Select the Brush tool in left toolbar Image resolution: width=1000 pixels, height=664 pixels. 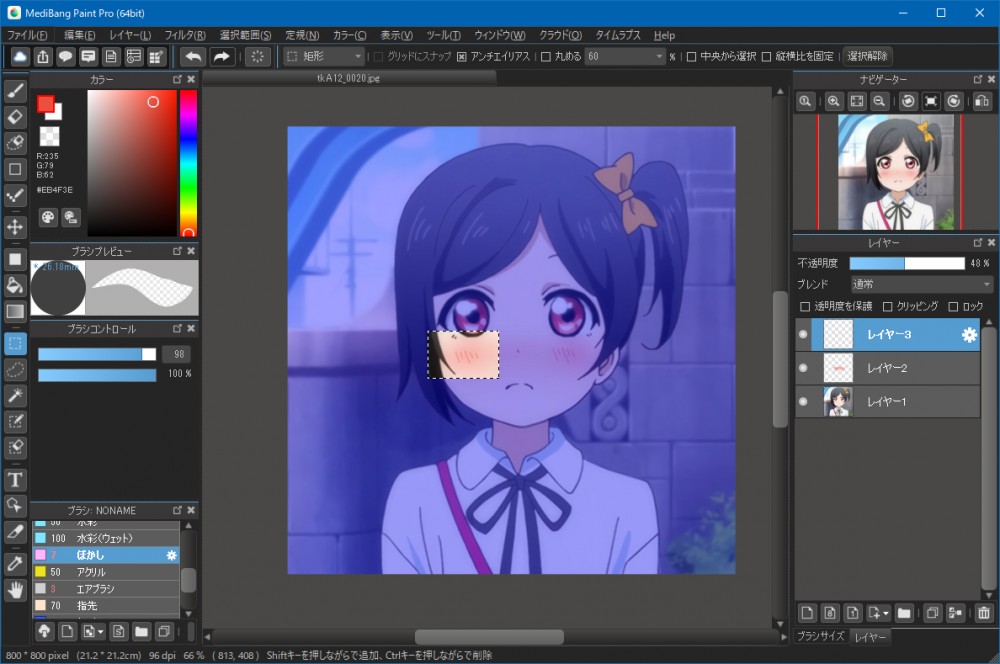tap(15, 91)
